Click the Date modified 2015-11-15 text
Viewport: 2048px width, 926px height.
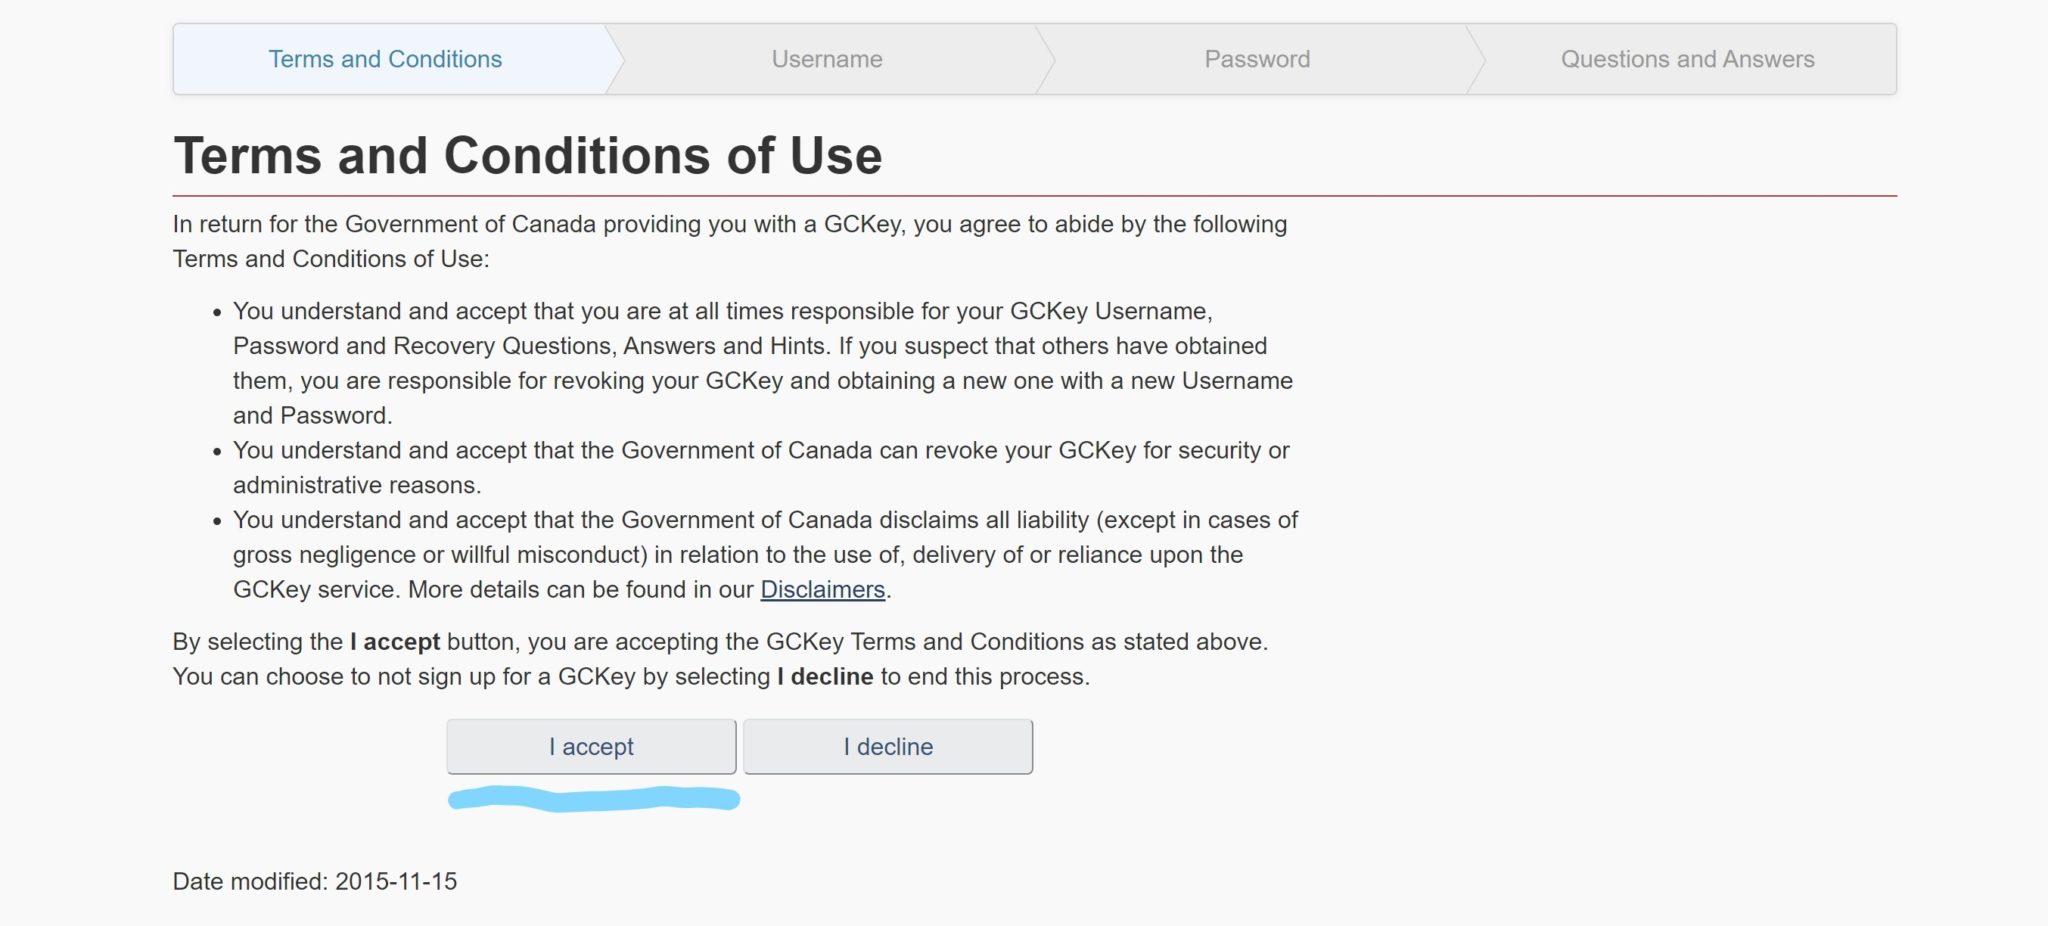click(x=315, y=881)
